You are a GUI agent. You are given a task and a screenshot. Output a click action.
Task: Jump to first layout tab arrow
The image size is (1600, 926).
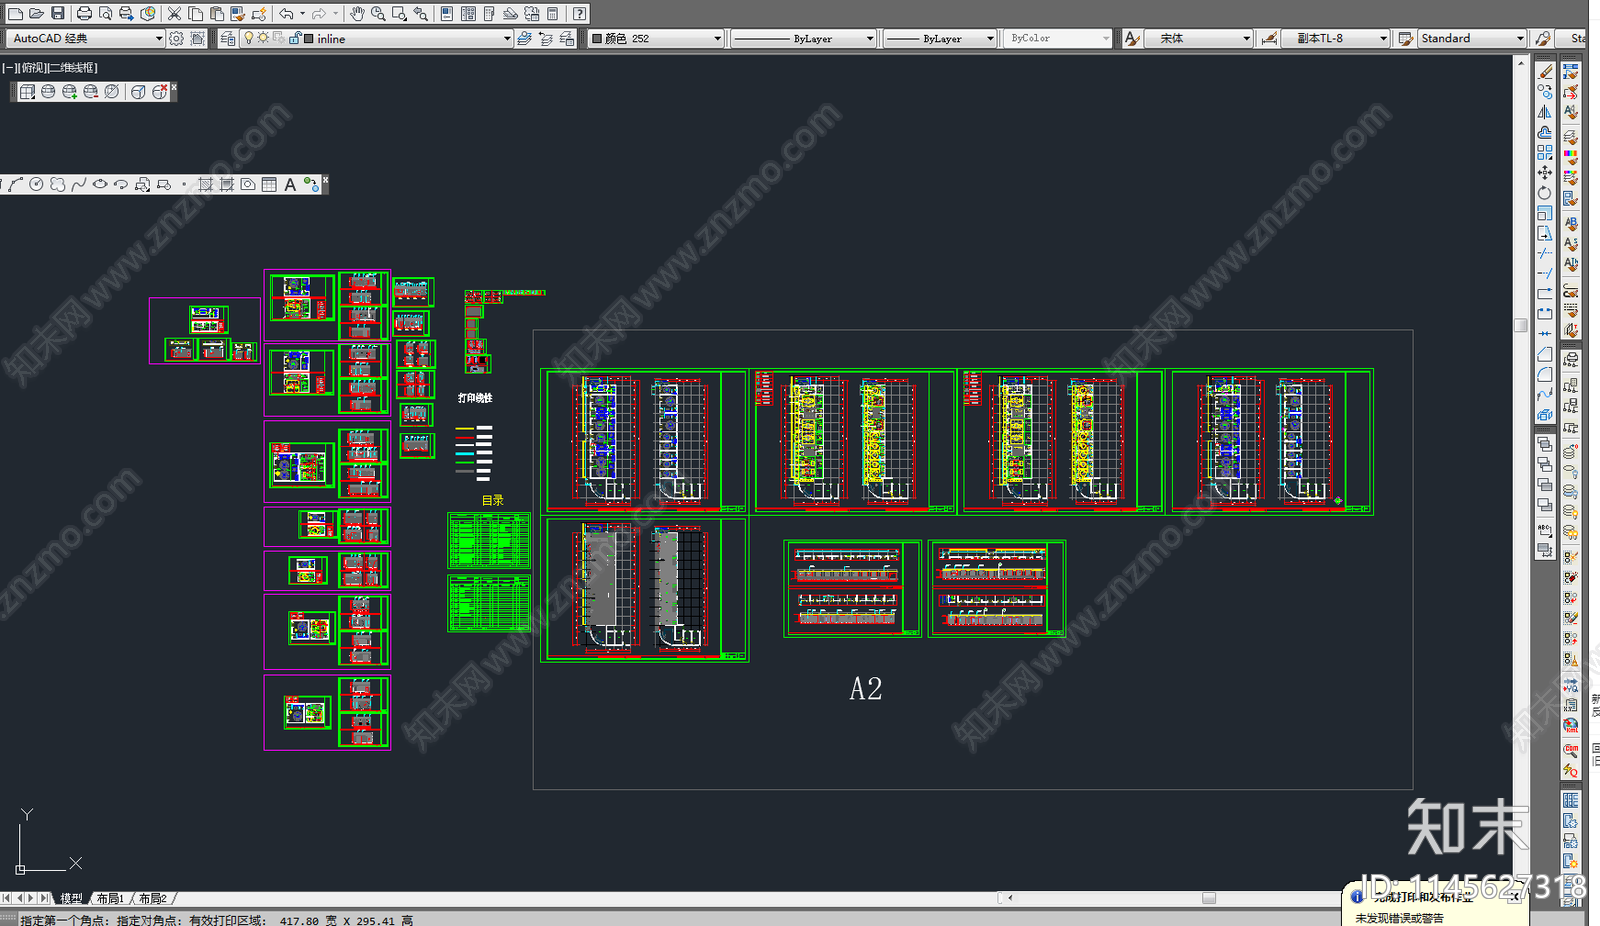(x=7, y=899)
